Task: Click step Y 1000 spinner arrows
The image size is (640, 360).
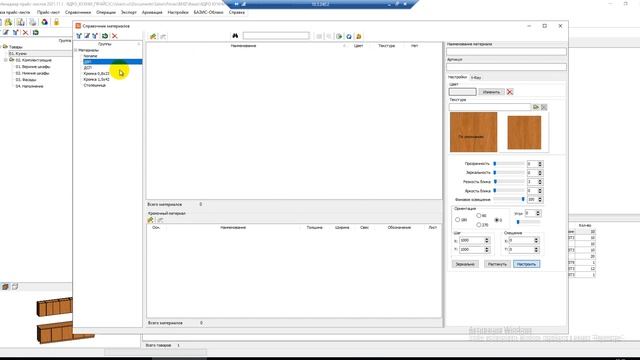Action: coord(487,249)
